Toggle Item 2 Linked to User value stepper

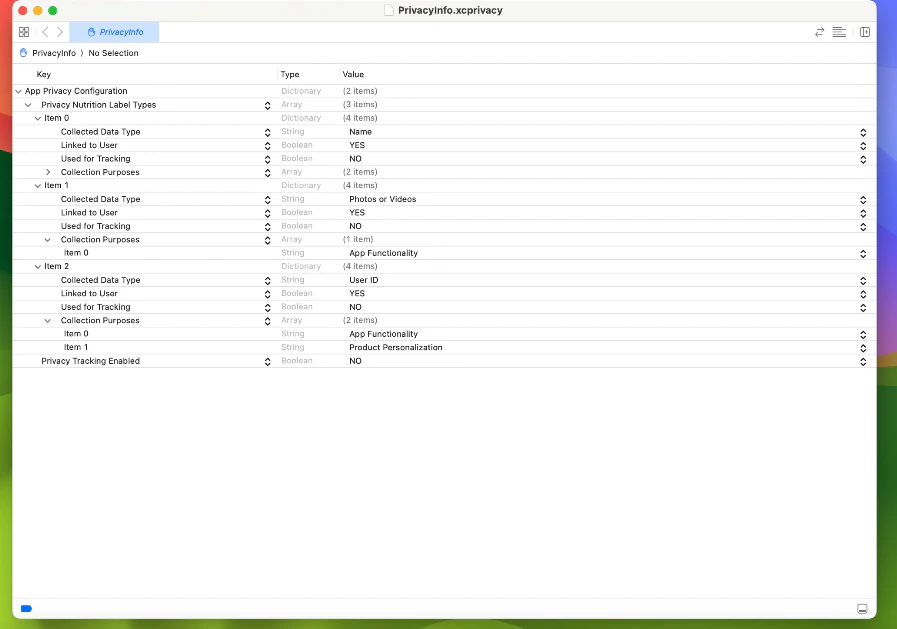click(x=863, y=294)
